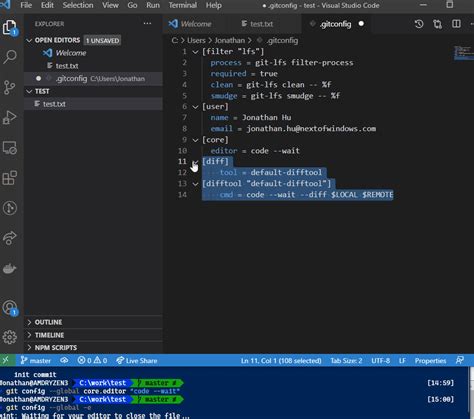This screenshot has height=419, width=474.
Task: Click the email line in the editor
Action: (x=293, y=129)
